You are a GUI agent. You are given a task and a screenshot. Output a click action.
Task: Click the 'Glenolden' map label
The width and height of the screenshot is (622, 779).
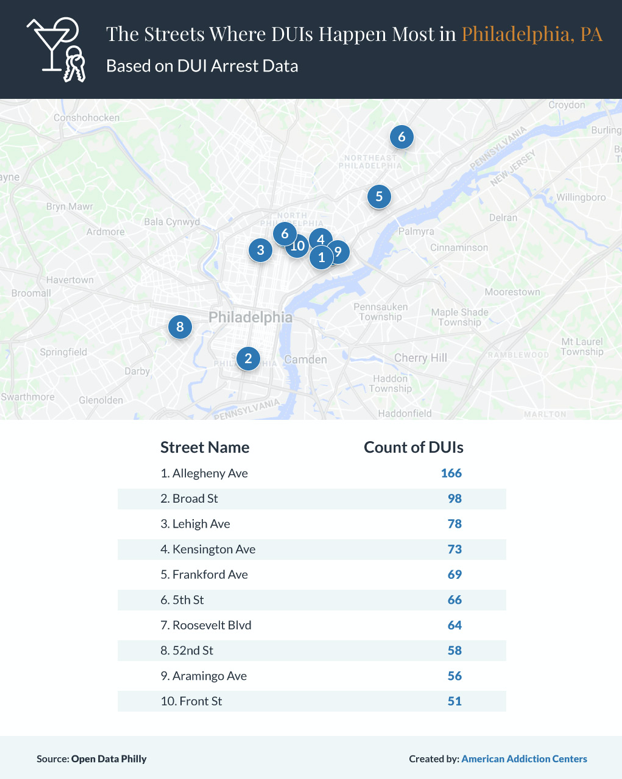pos(101,400)
